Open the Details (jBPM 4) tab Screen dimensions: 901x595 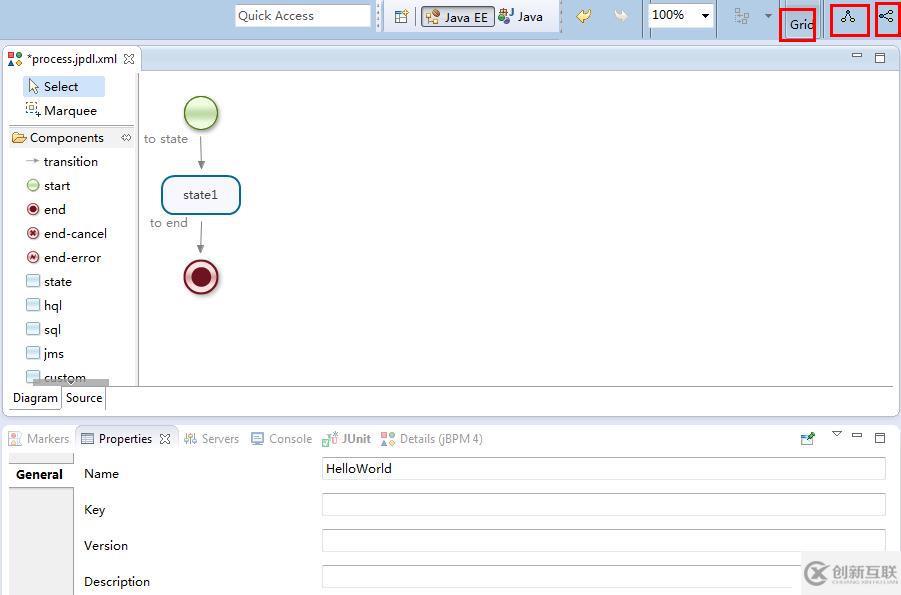432,439
